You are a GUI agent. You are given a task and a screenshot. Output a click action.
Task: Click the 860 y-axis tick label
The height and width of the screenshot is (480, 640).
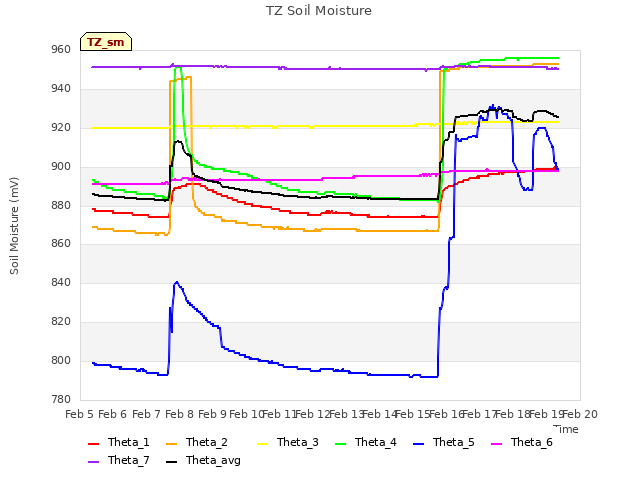61,244
